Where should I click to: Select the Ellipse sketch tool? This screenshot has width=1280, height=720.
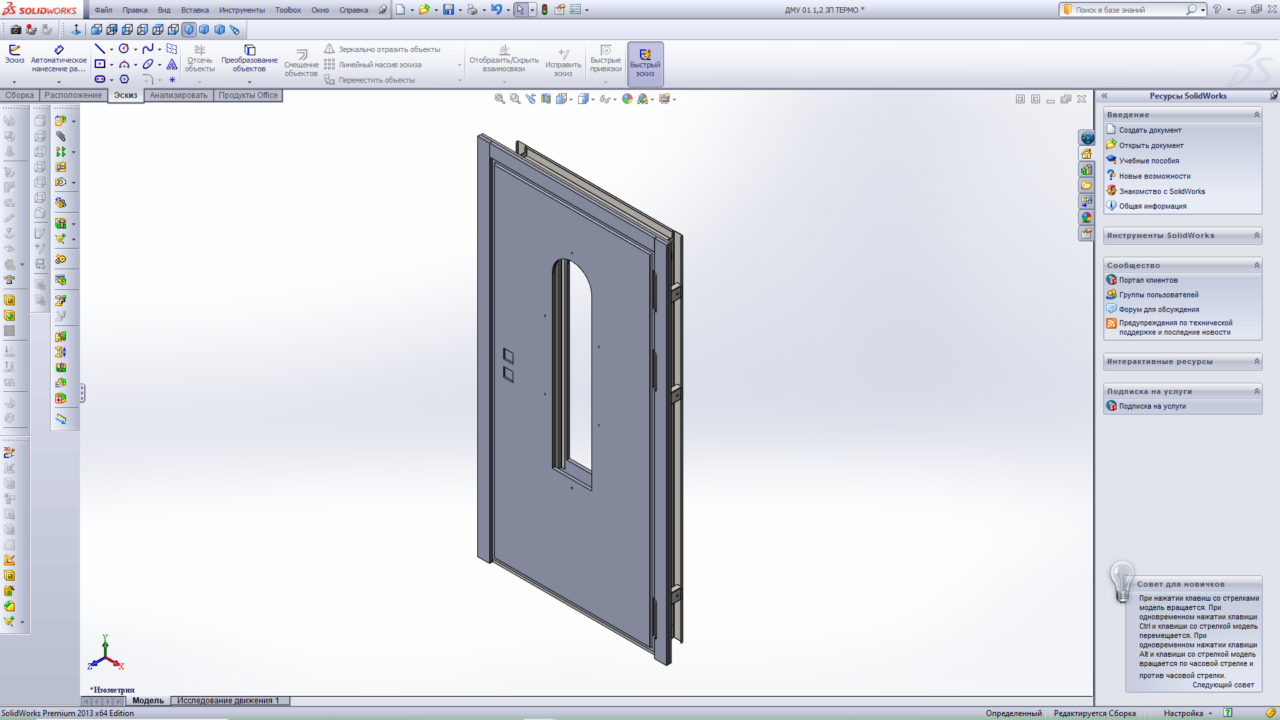(x=148, y=64)
